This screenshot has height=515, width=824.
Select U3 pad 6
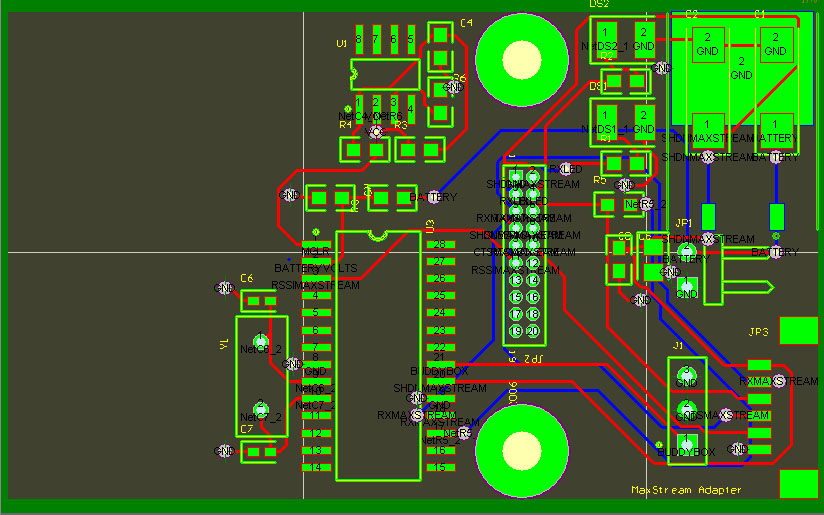tap(316, 331)
